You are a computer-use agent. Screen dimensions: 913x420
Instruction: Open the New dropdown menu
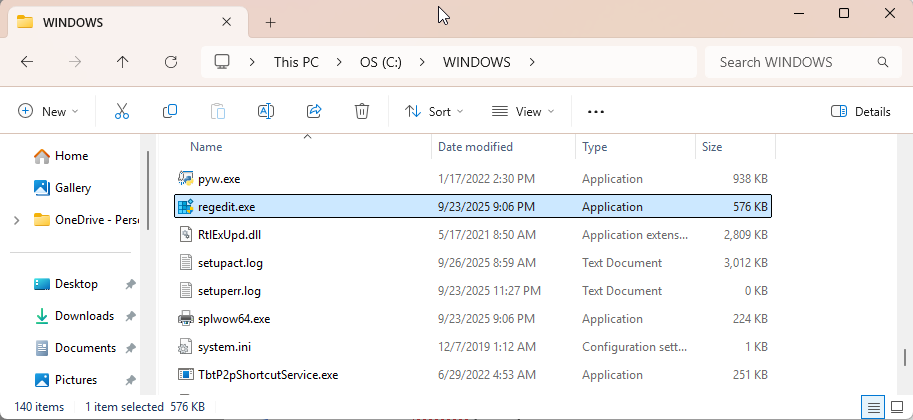point(48,111)
